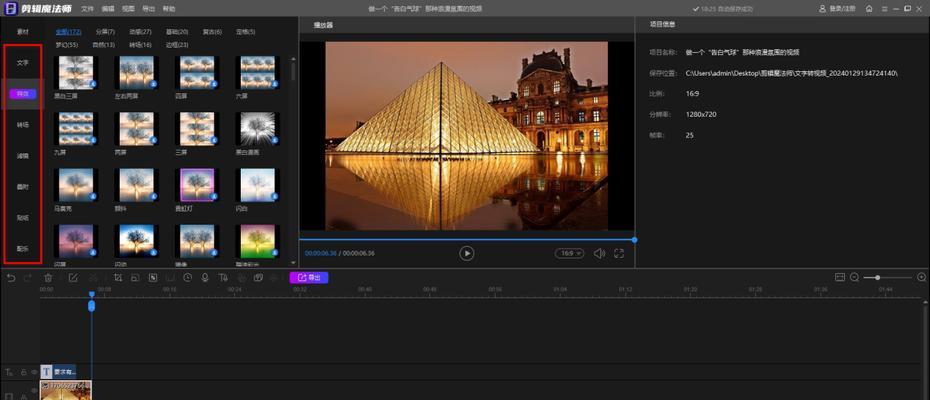Viewport: 930px width, 400px height.
Task: Filter effects by 复古(6) category
Action: click(212, 31)
